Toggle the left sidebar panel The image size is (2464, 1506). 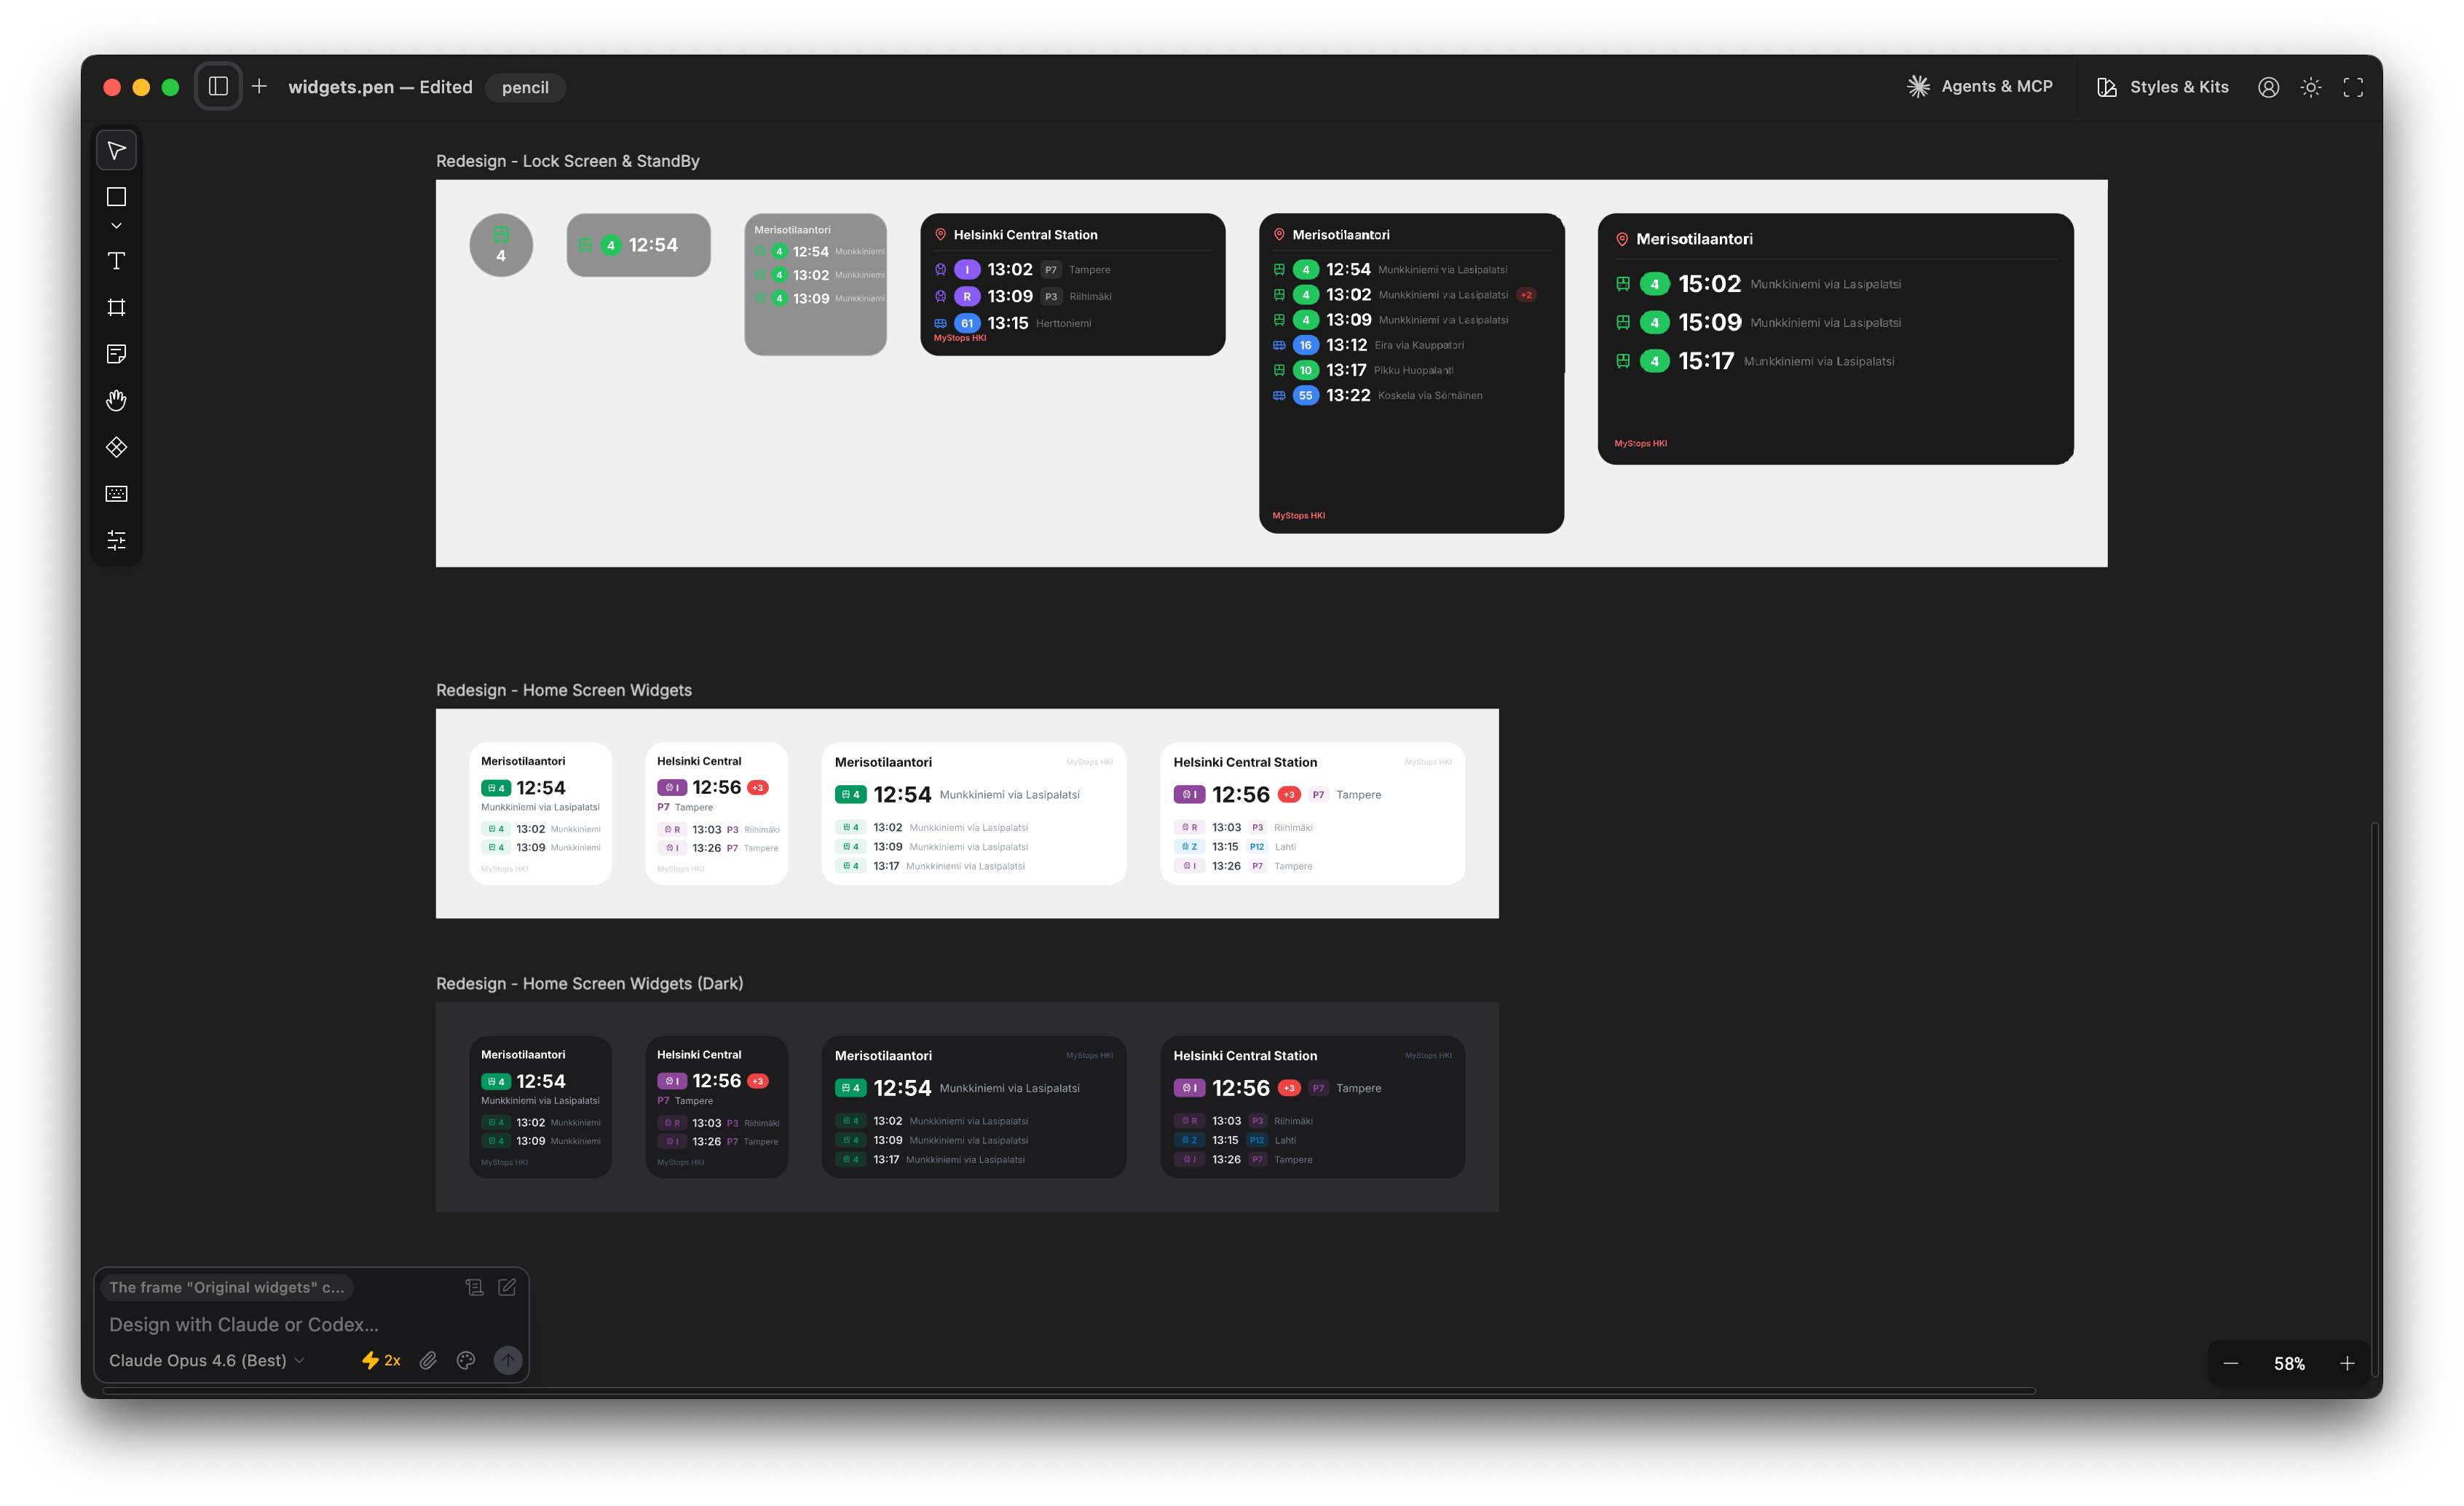(x=218, y=86)
